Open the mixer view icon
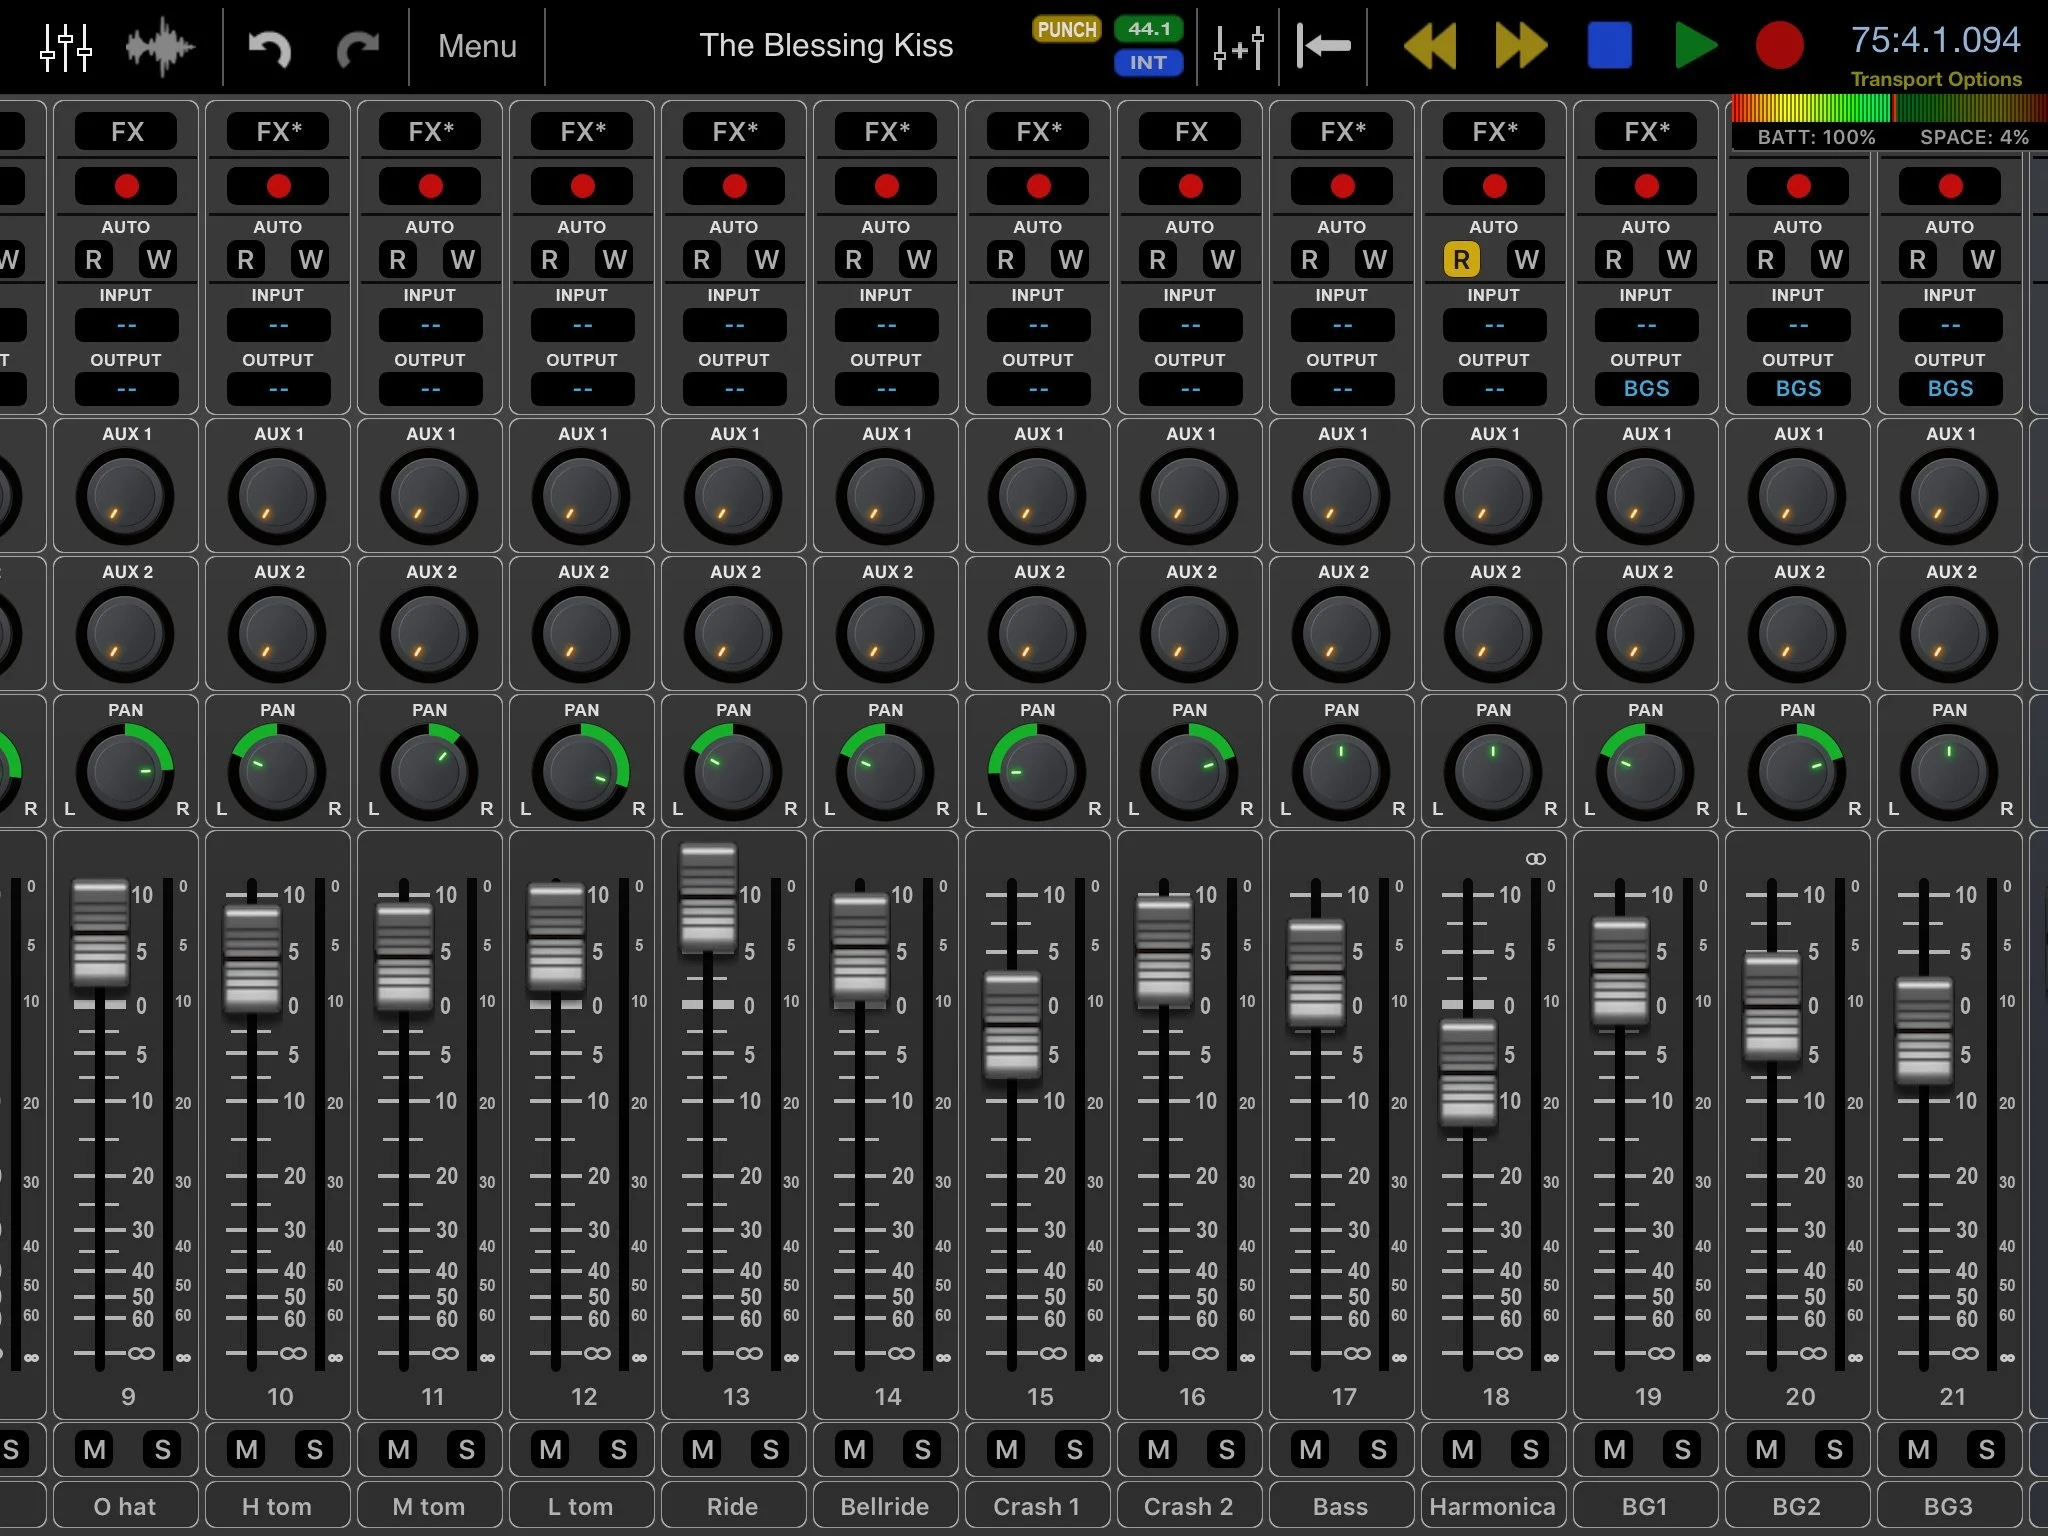Viewport: 2048px width, 1536px height. (x=66, y=46)
